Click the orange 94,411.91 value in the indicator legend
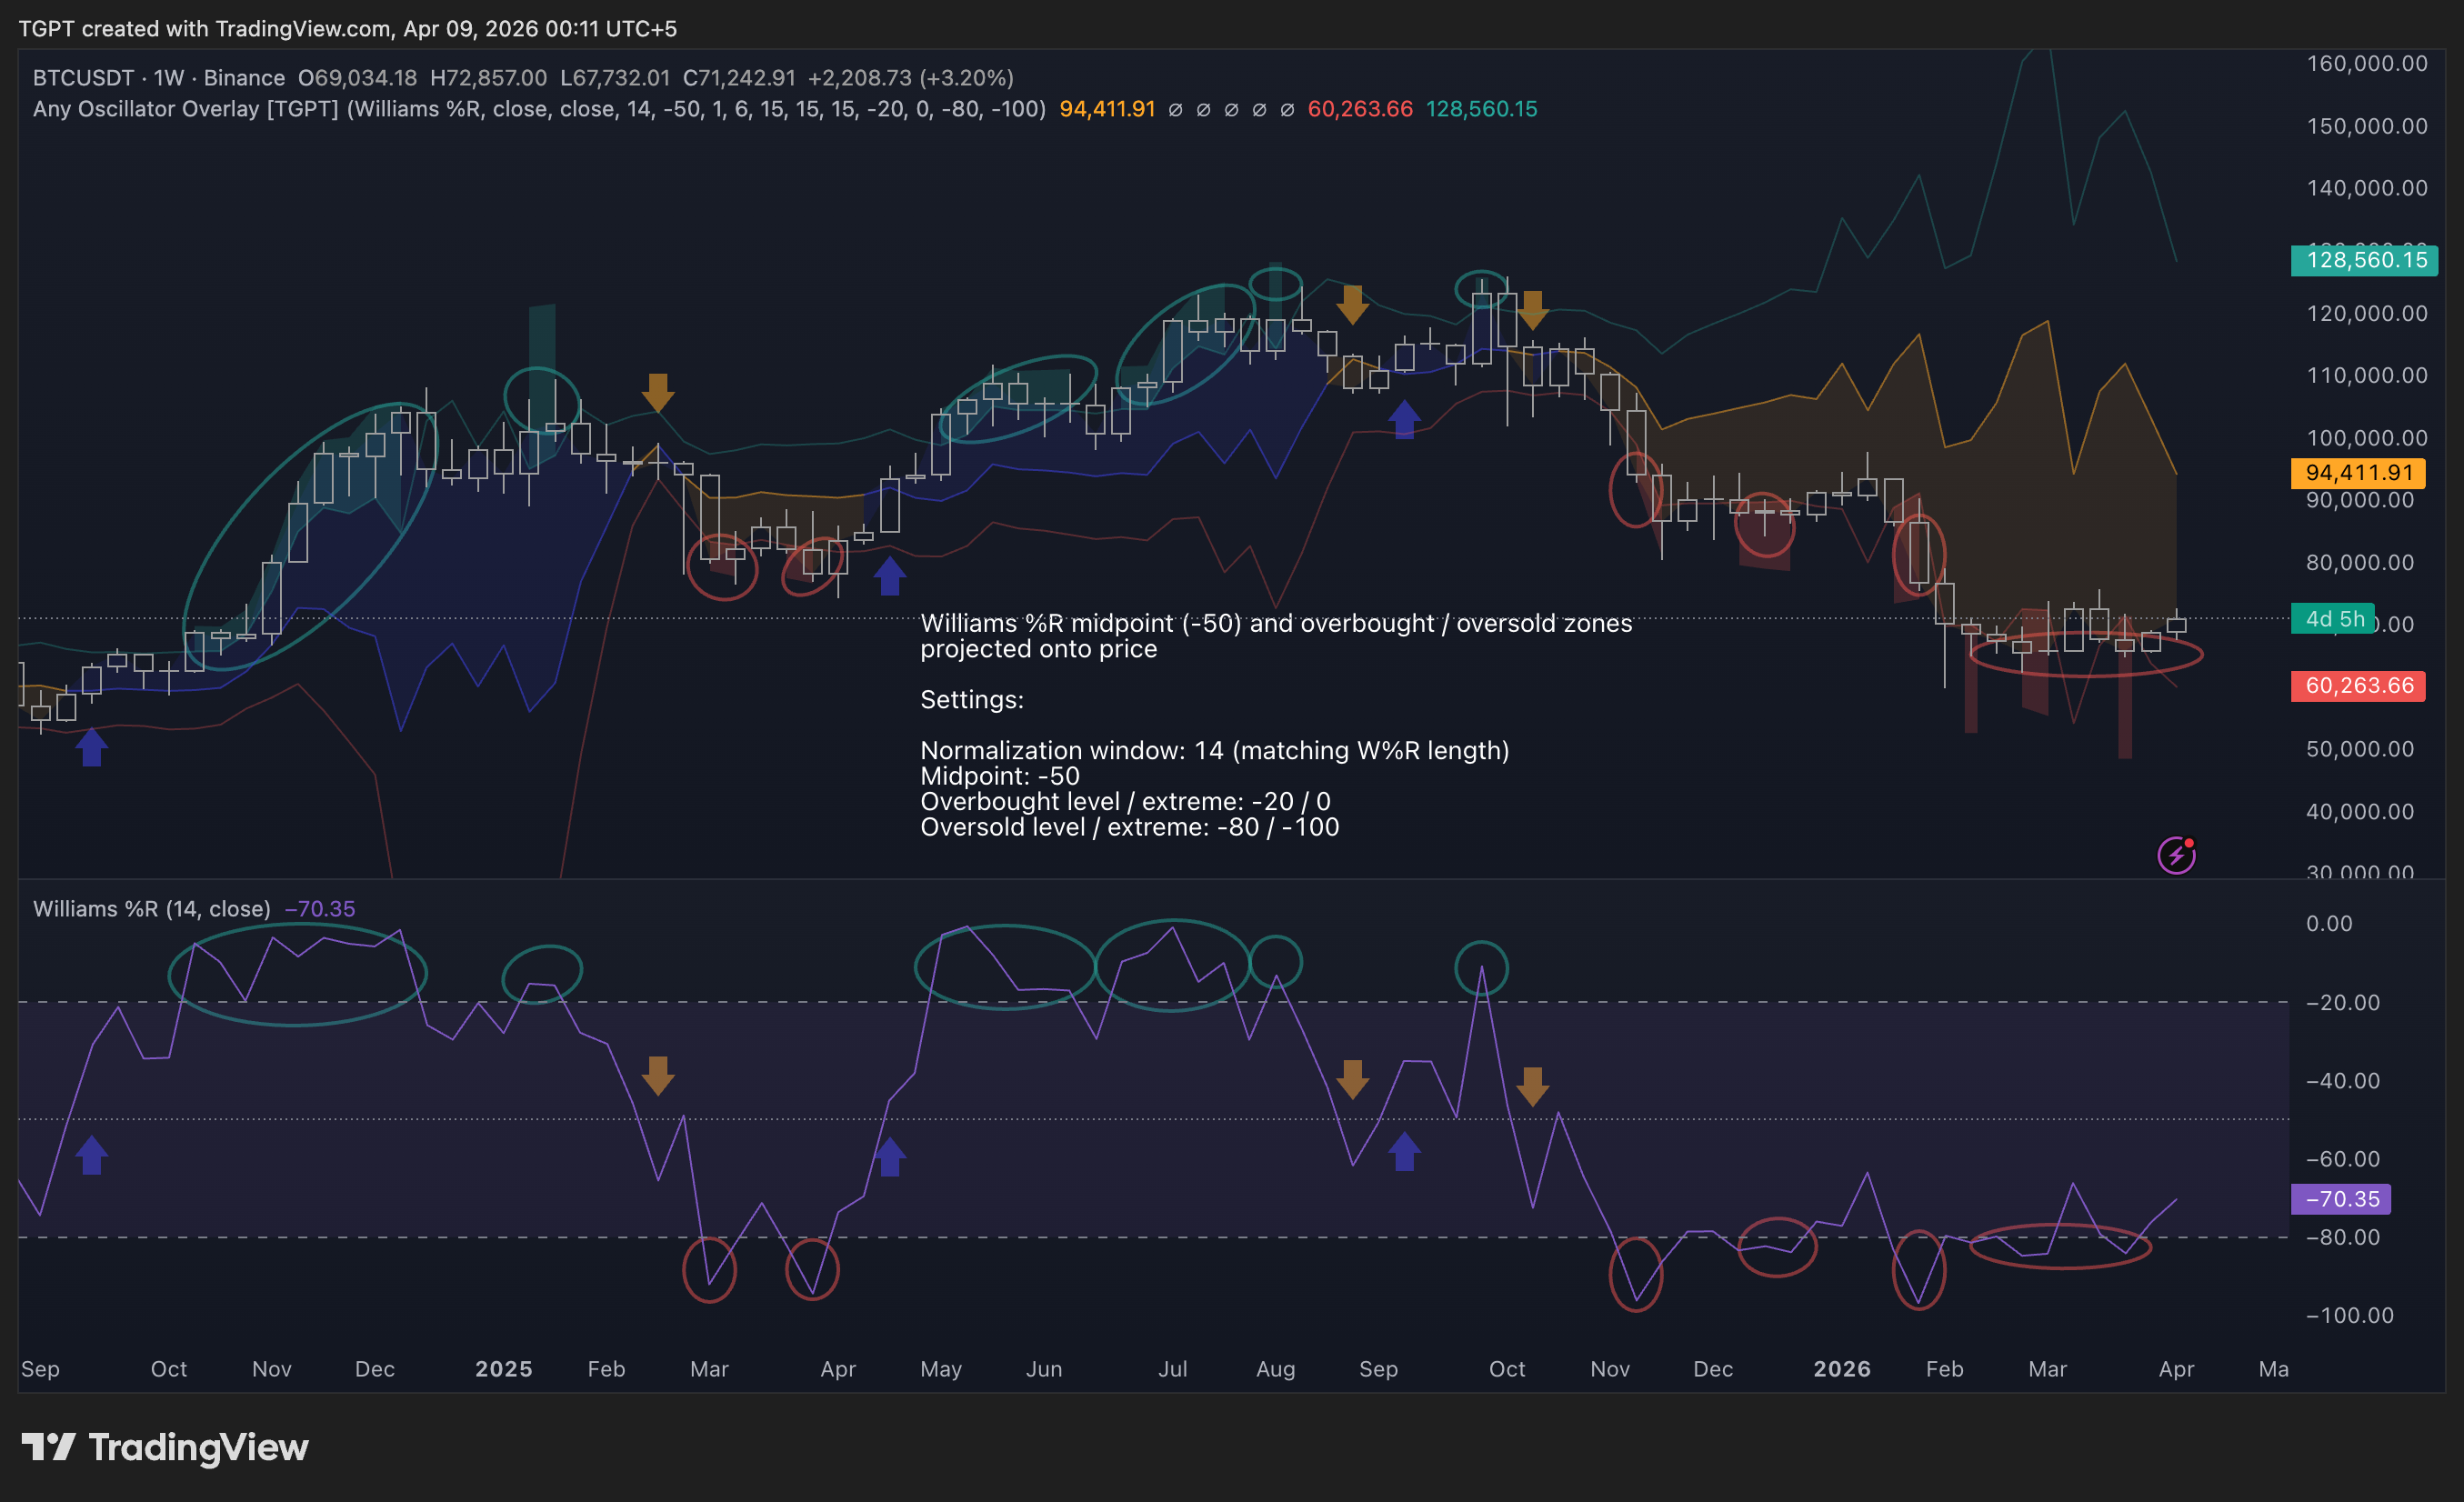 click(1107, 109)
